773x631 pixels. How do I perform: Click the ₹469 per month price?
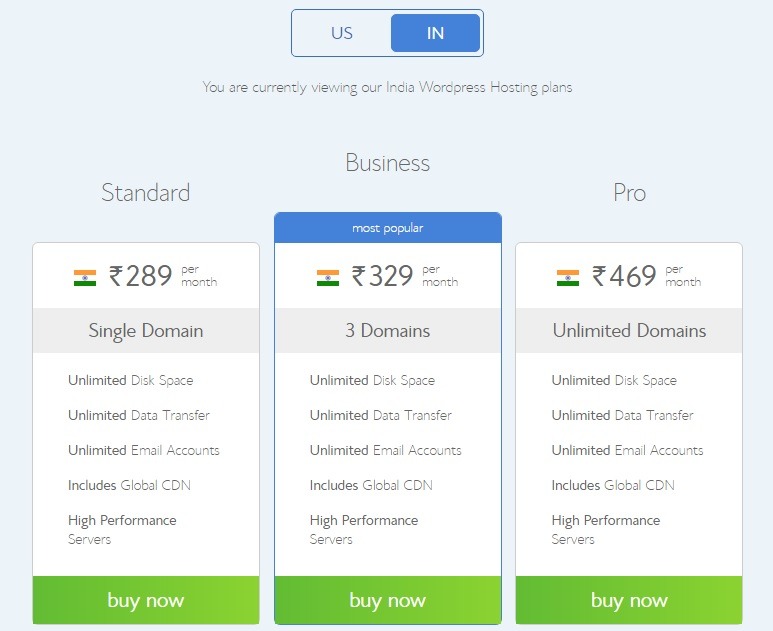tap(646, 276)
